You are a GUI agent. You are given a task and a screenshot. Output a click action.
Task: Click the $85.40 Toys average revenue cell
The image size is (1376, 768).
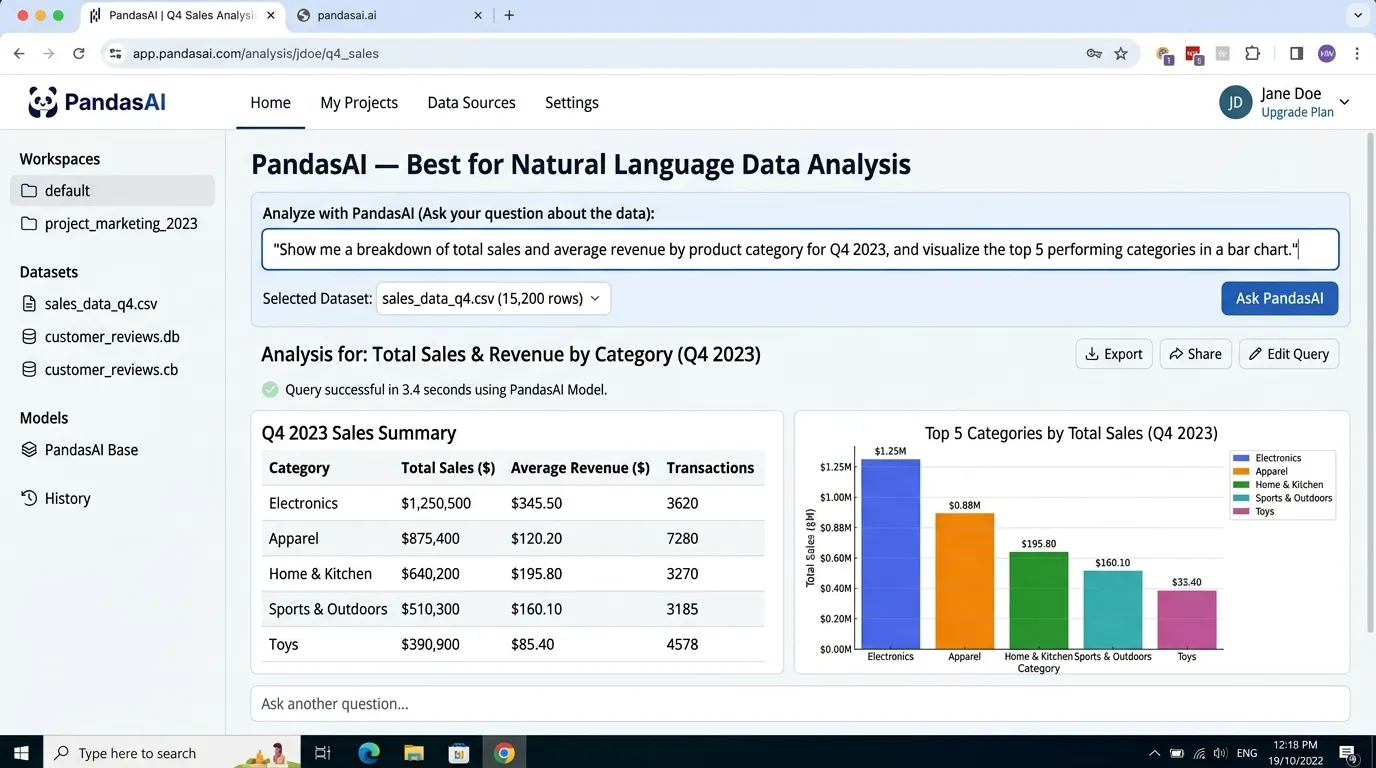point(532,645)
